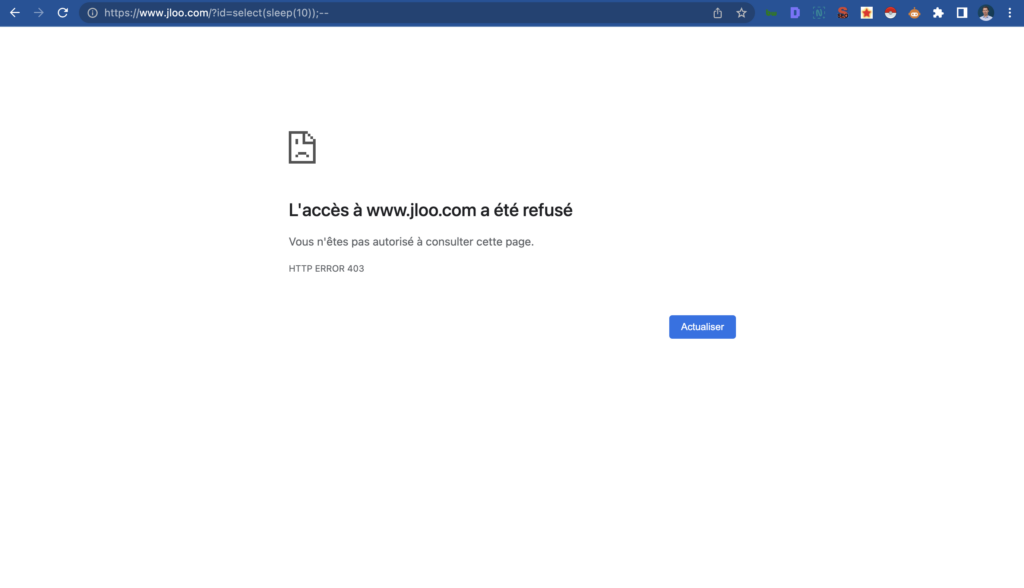Open the user profile avatar
1024x588 pixels.
[x=986, y=12]
